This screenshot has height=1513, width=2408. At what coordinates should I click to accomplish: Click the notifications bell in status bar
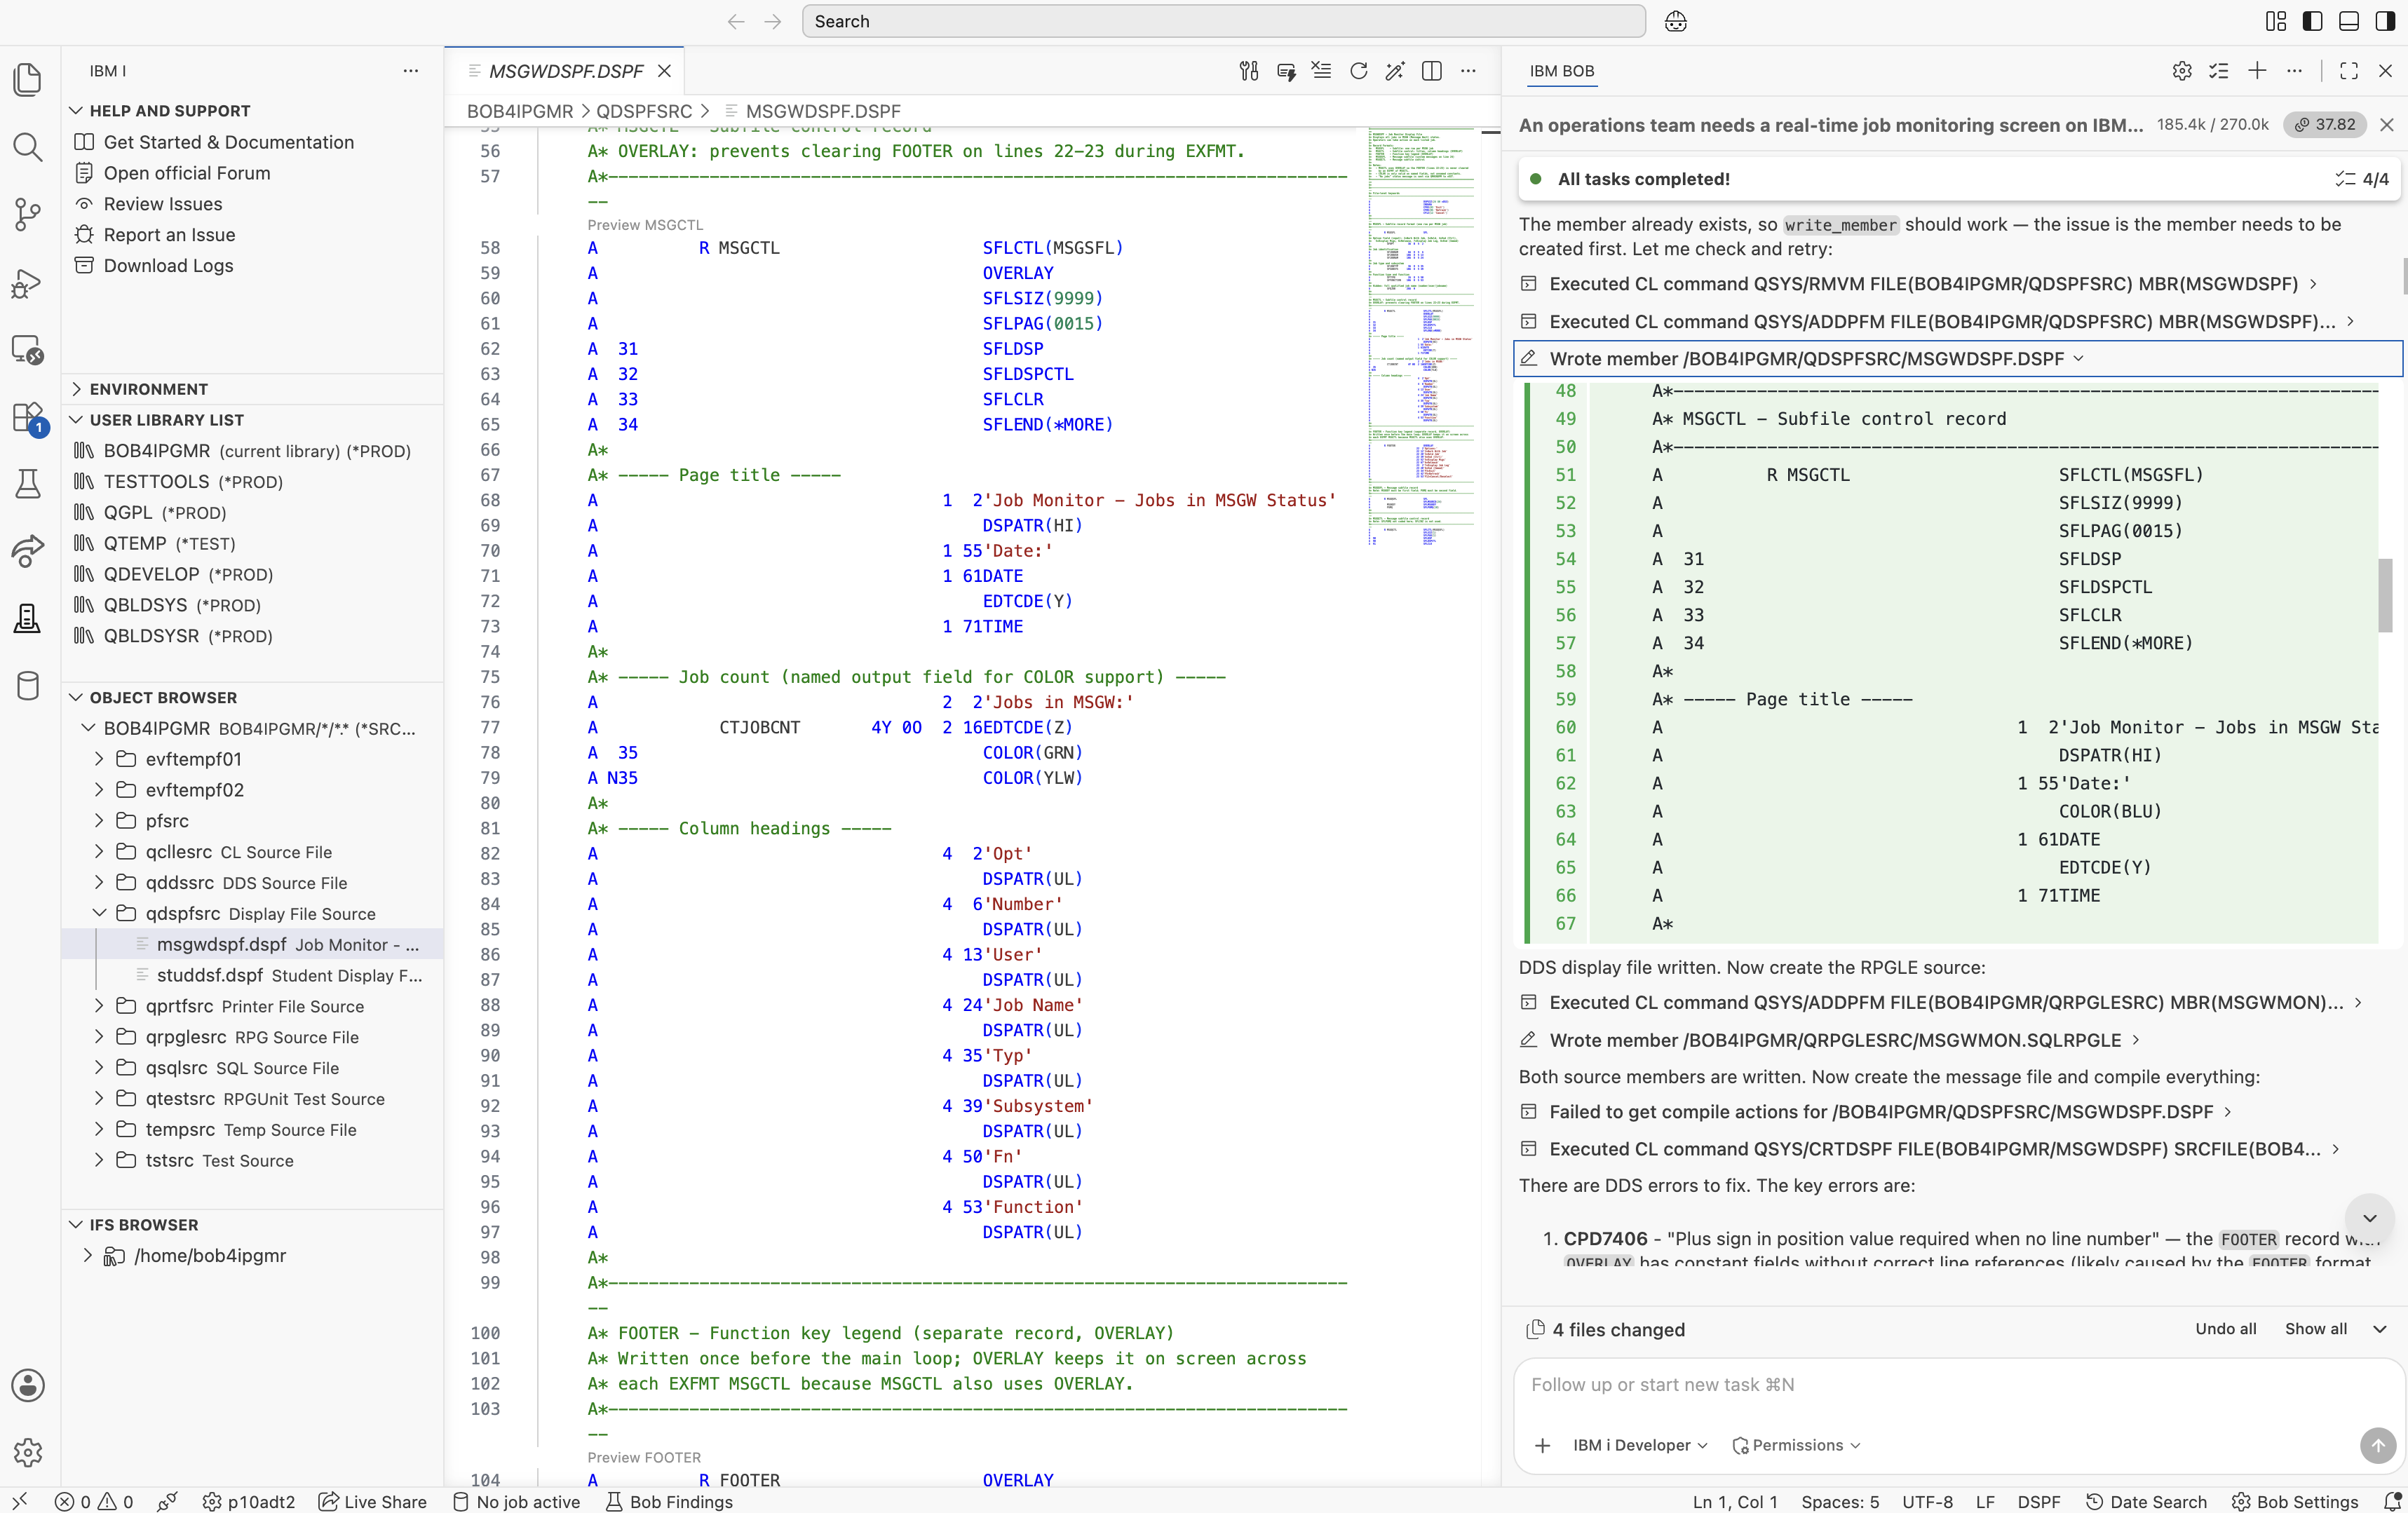(x=2392, y=1501)
